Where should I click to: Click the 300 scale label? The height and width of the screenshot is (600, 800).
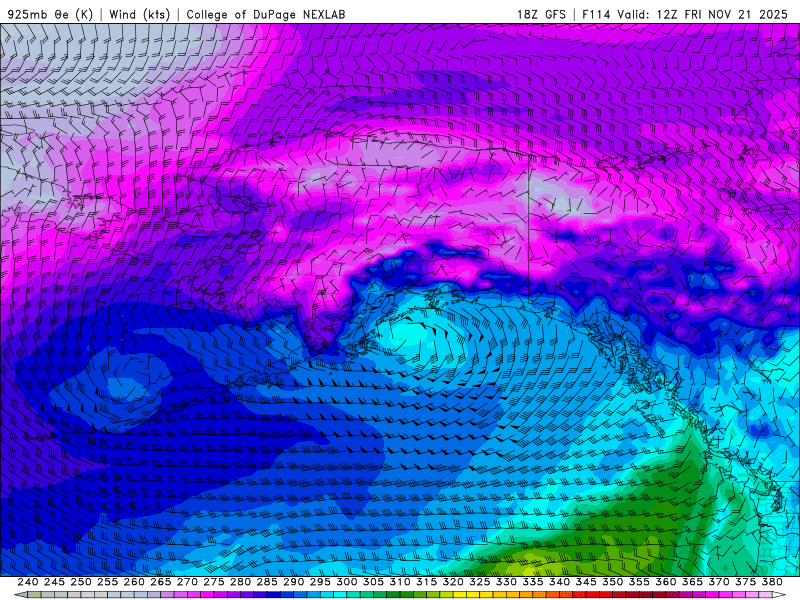pos(346,582)
